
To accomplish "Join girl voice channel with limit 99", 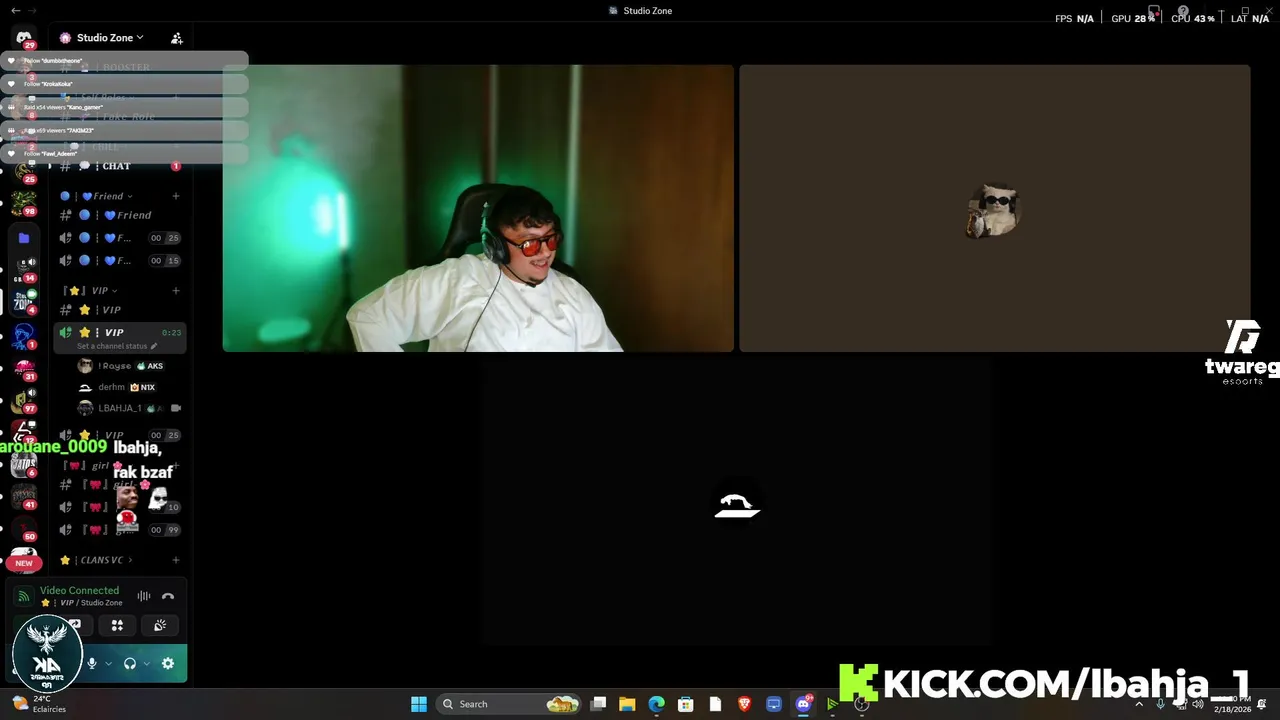I will coord(120,530).
